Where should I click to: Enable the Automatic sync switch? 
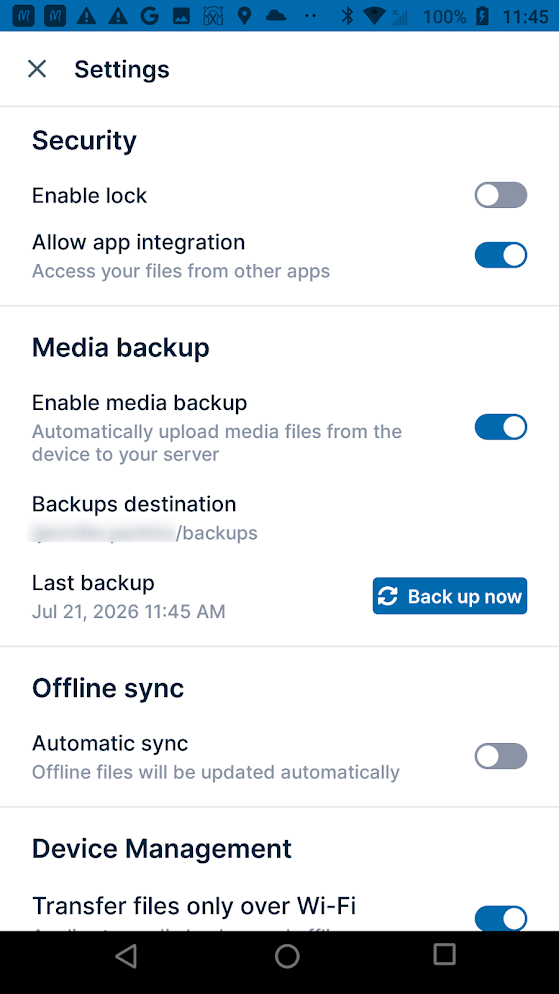click(501, 756)
